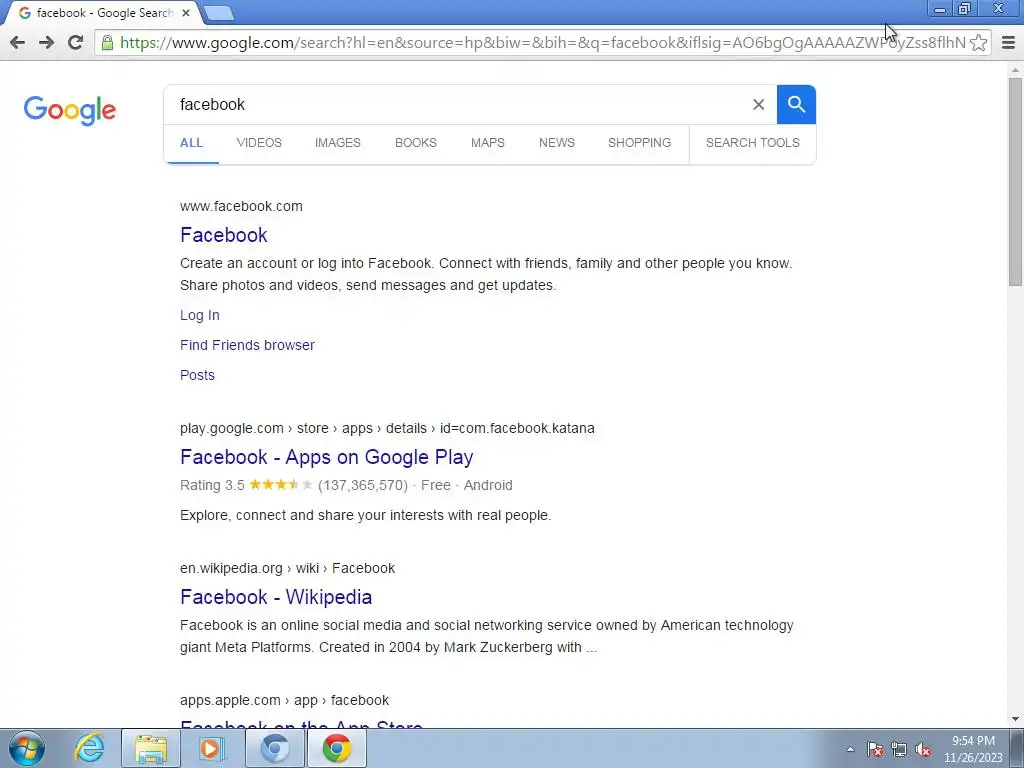
Task: Reload the page with the refresh icon
Action: pyautogui.click(x=76, y=43)
